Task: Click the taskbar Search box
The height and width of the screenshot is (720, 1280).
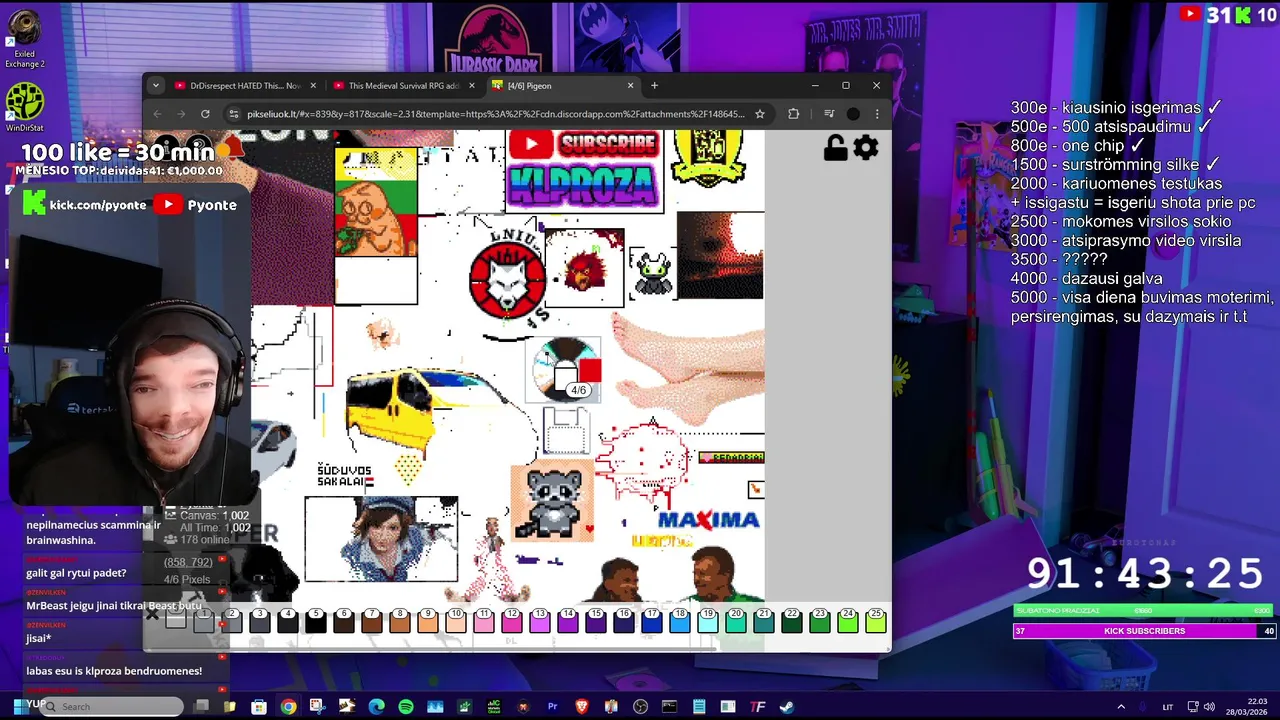Action: tap(111, 707)
